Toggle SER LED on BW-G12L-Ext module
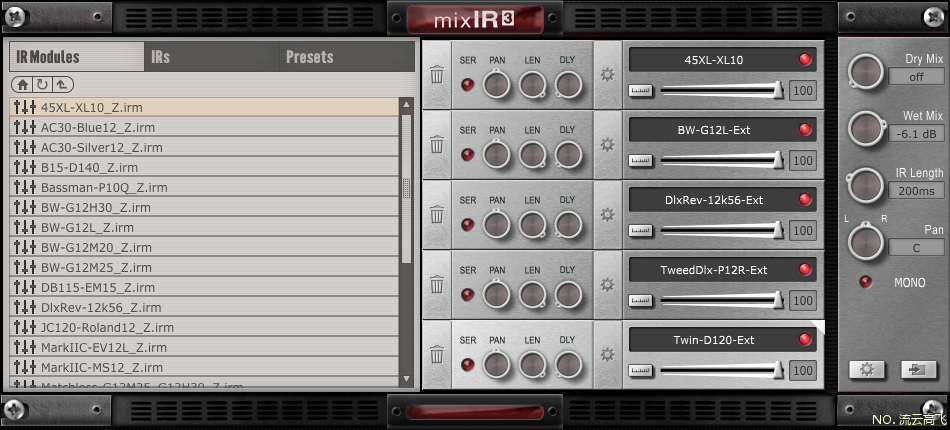This screenshot has width=950, height=430. click(468, 154)
